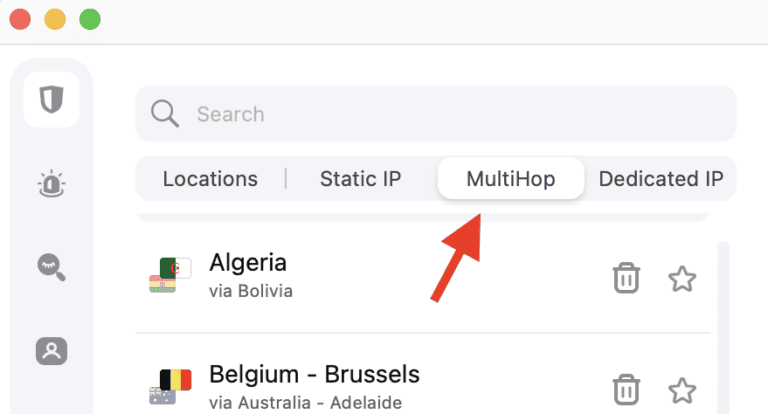
Task: Open the private Search sidebar icon
Action: (52, 266)
